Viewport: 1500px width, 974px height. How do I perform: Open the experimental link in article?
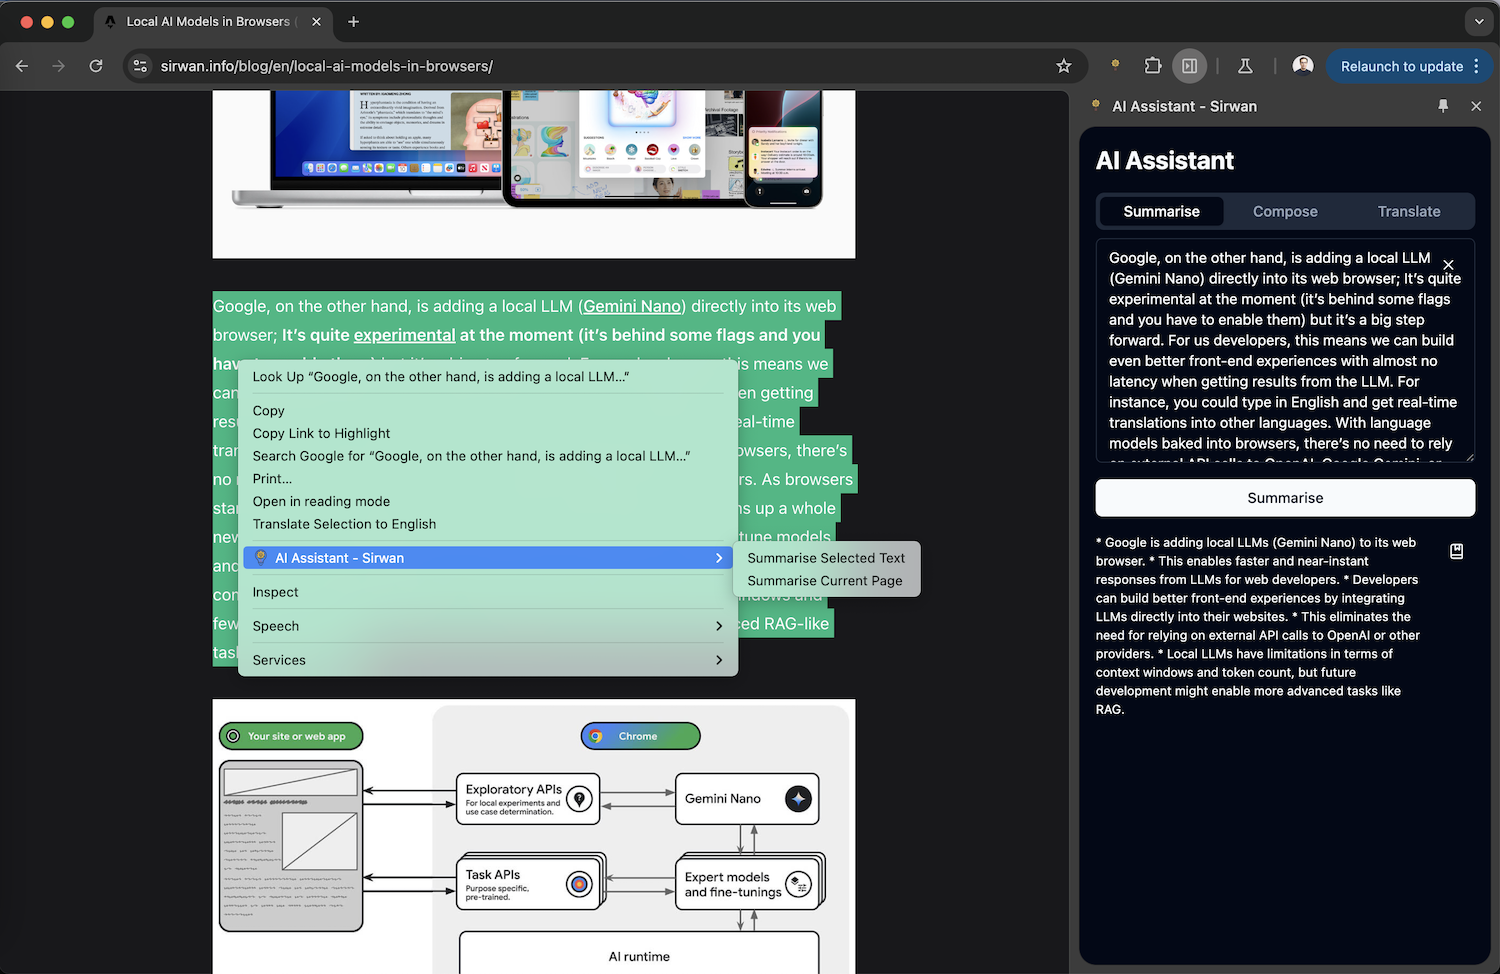tap(404, 335)
